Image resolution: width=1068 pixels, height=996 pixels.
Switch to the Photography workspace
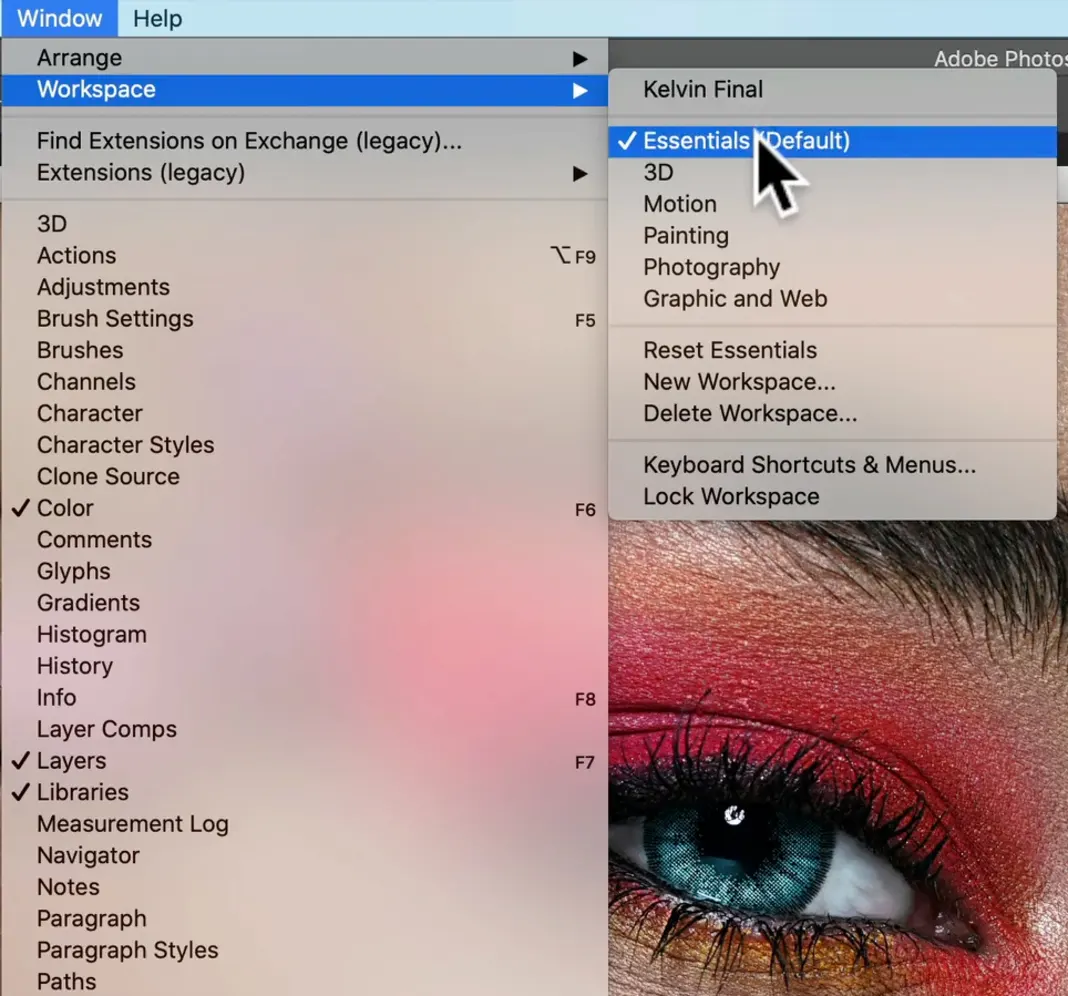click(832, 267)
